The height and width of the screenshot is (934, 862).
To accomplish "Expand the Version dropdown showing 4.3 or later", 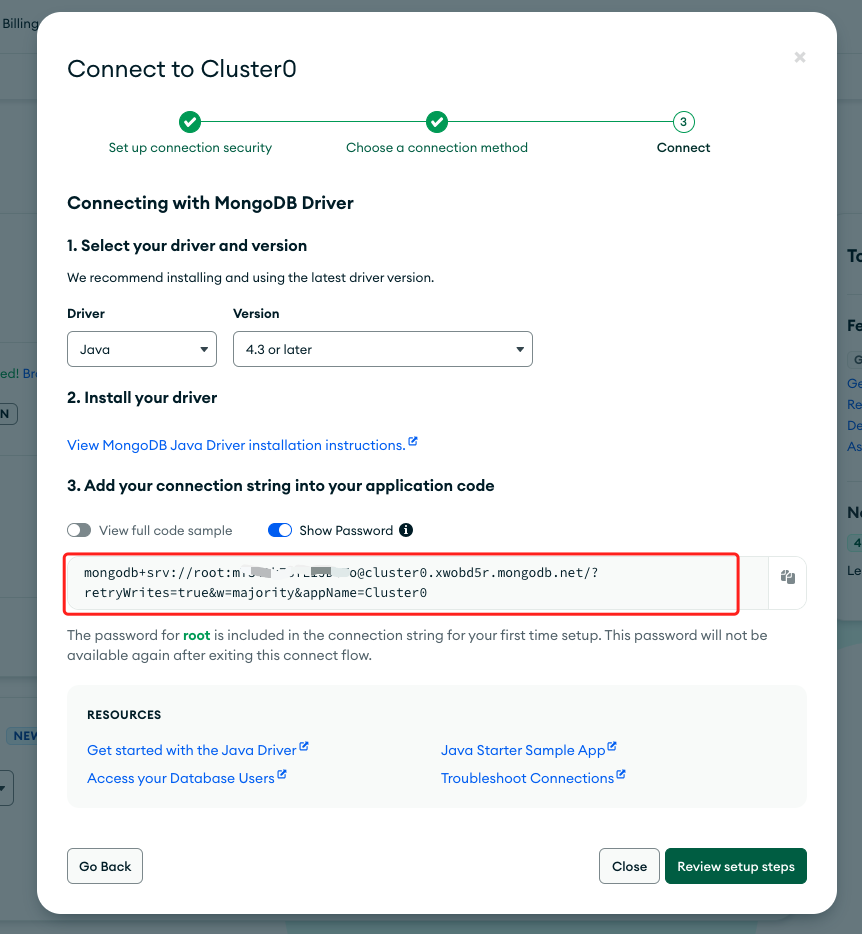I will pyautogui.click(x=382, y=349).
